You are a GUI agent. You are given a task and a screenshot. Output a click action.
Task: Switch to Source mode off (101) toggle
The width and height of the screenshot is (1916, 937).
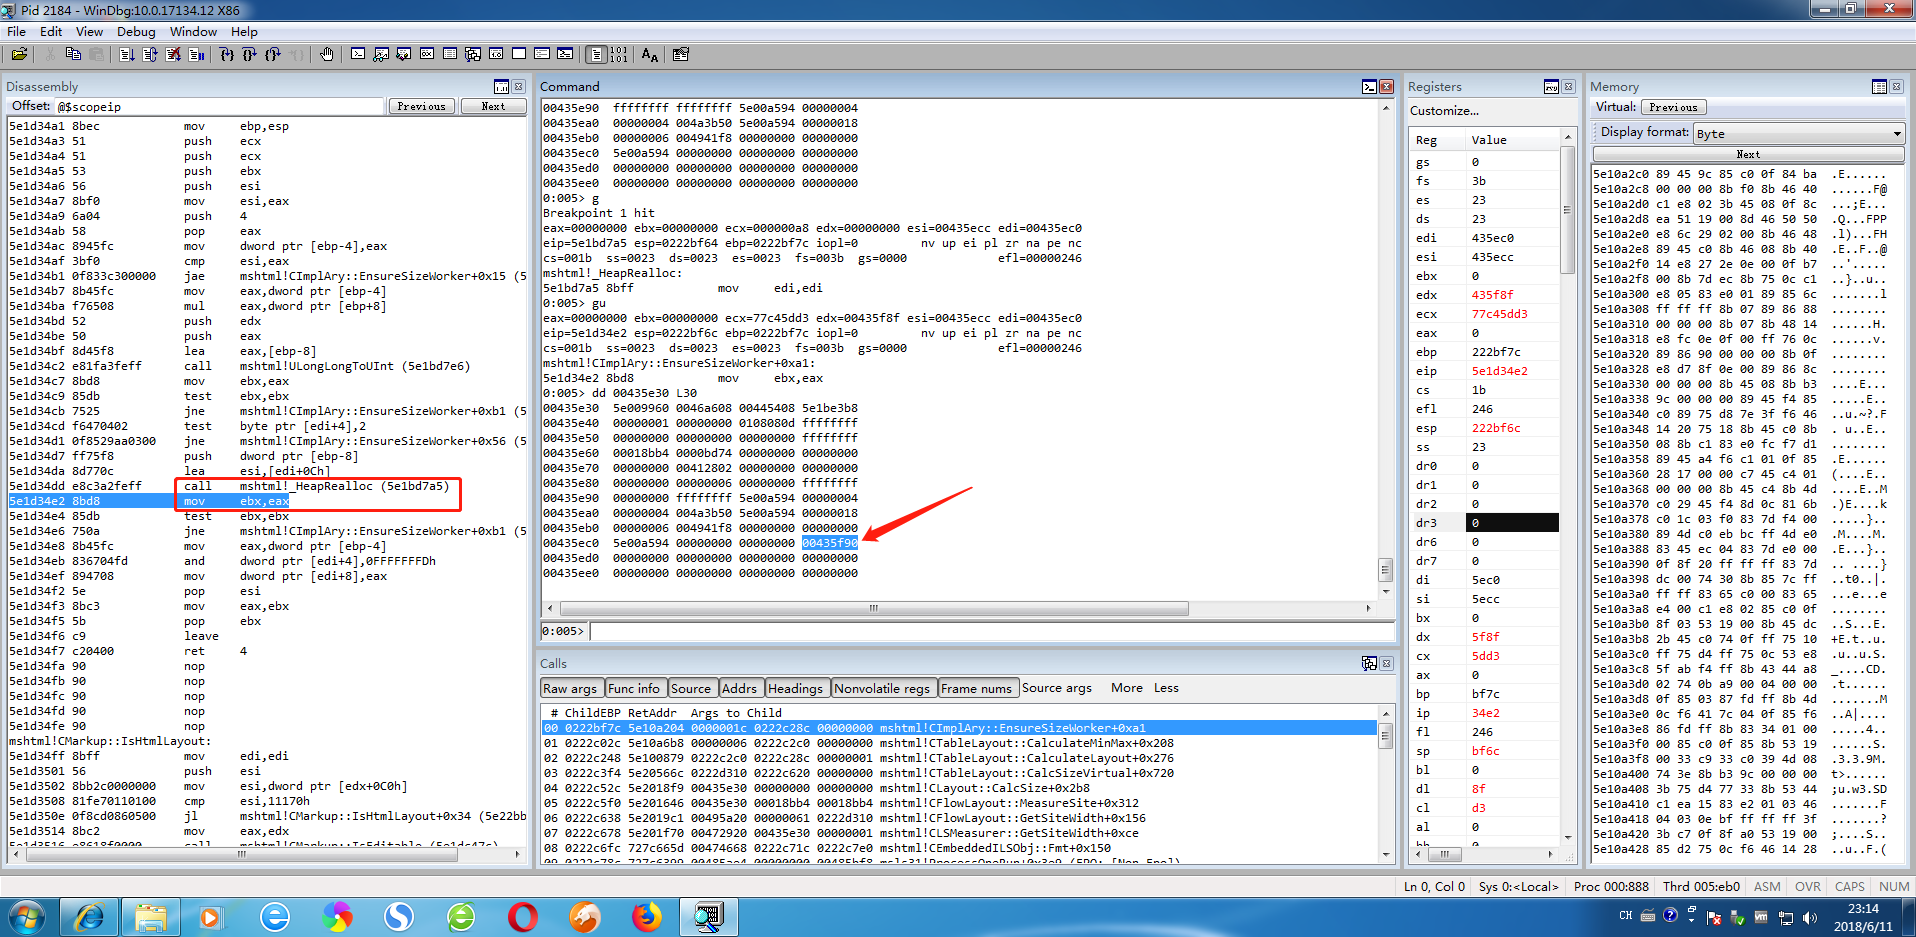point(619,54)
